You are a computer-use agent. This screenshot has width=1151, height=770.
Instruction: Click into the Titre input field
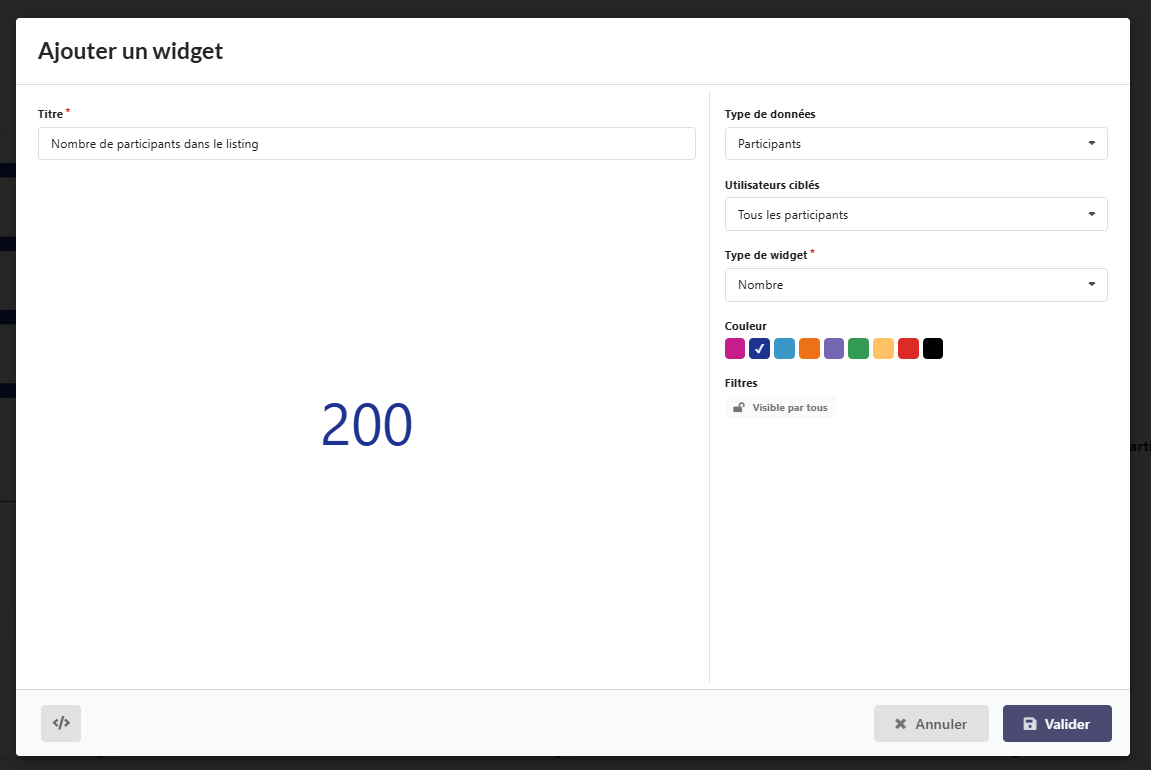[366, 144]
